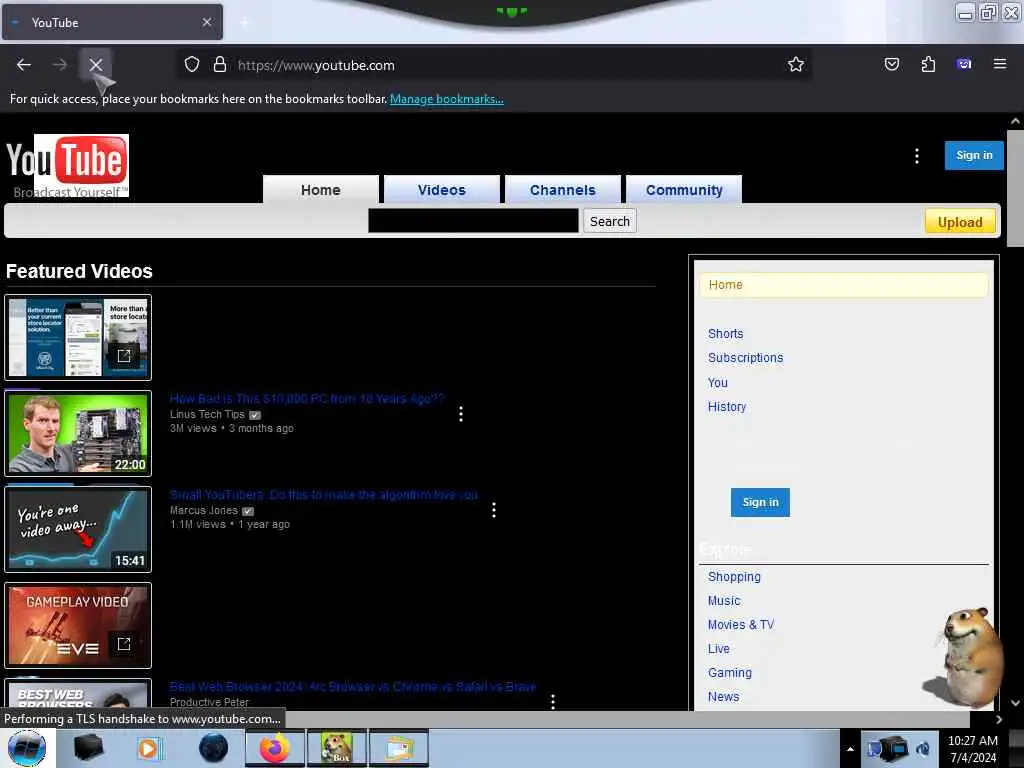Open the media player taskbar icon
This screenshot has width=1024, height=768.
click(x=149, y=748)
